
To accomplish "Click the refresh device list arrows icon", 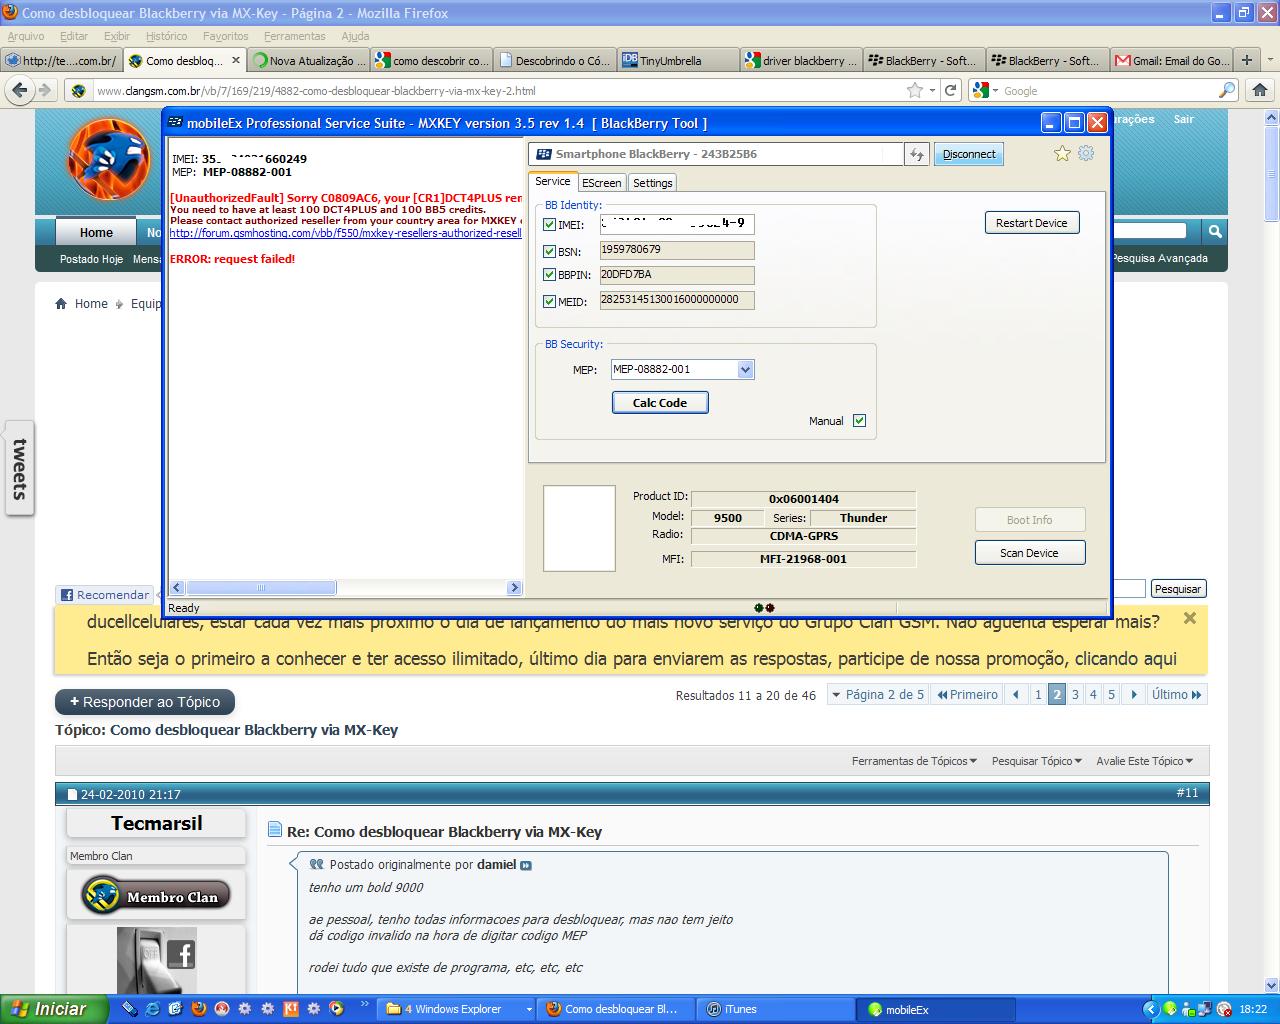I will [x=916, y=154].
